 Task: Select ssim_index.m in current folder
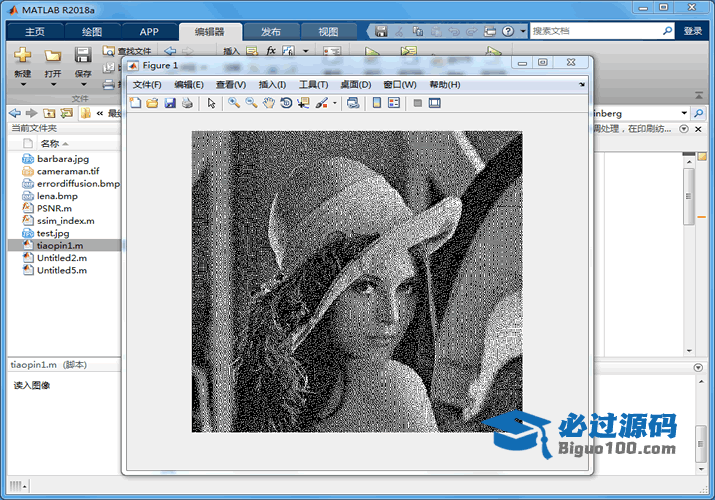click(x=66, y=221)
